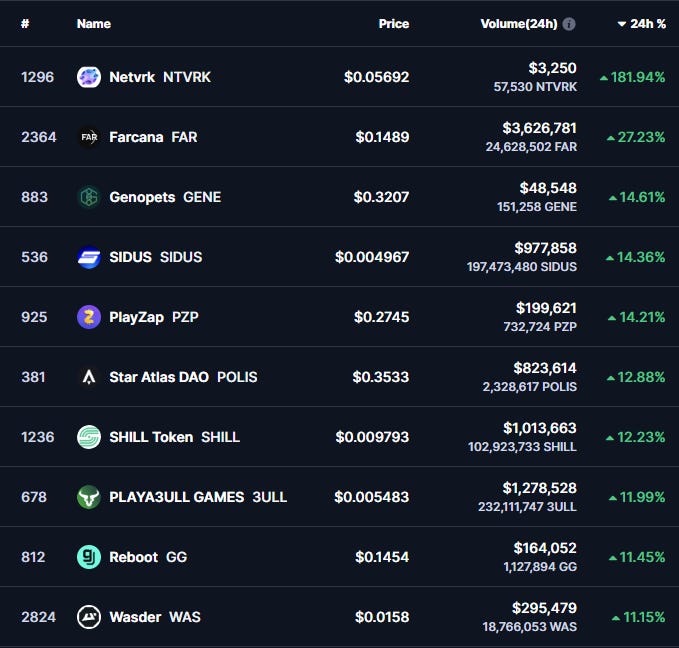Click the 11.15% change value
Viewport: 679px width, 648px height.
coord(644,617)
